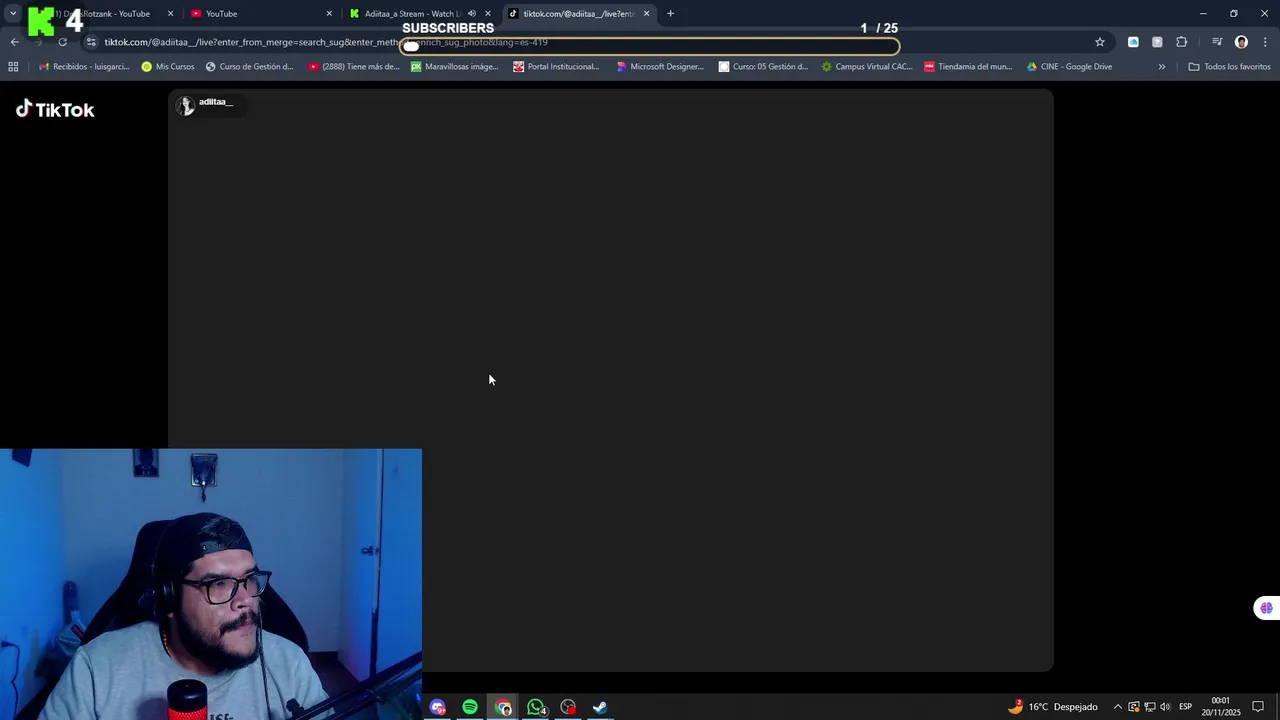Open Campus Virtual CAC bookmark

click(x=867, y=67)
